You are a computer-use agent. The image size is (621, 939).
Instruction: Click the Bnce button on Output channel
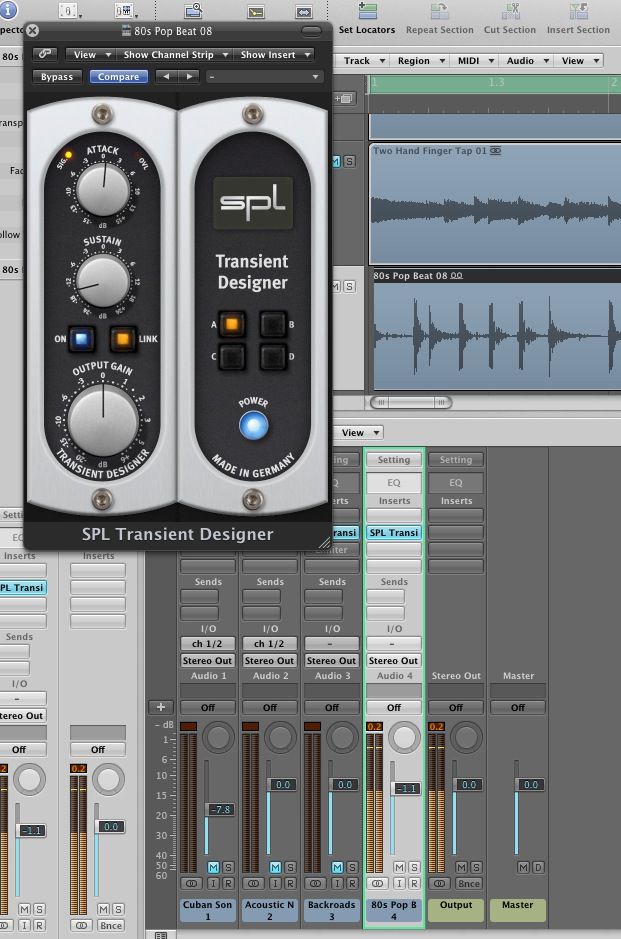pos(468,883)
